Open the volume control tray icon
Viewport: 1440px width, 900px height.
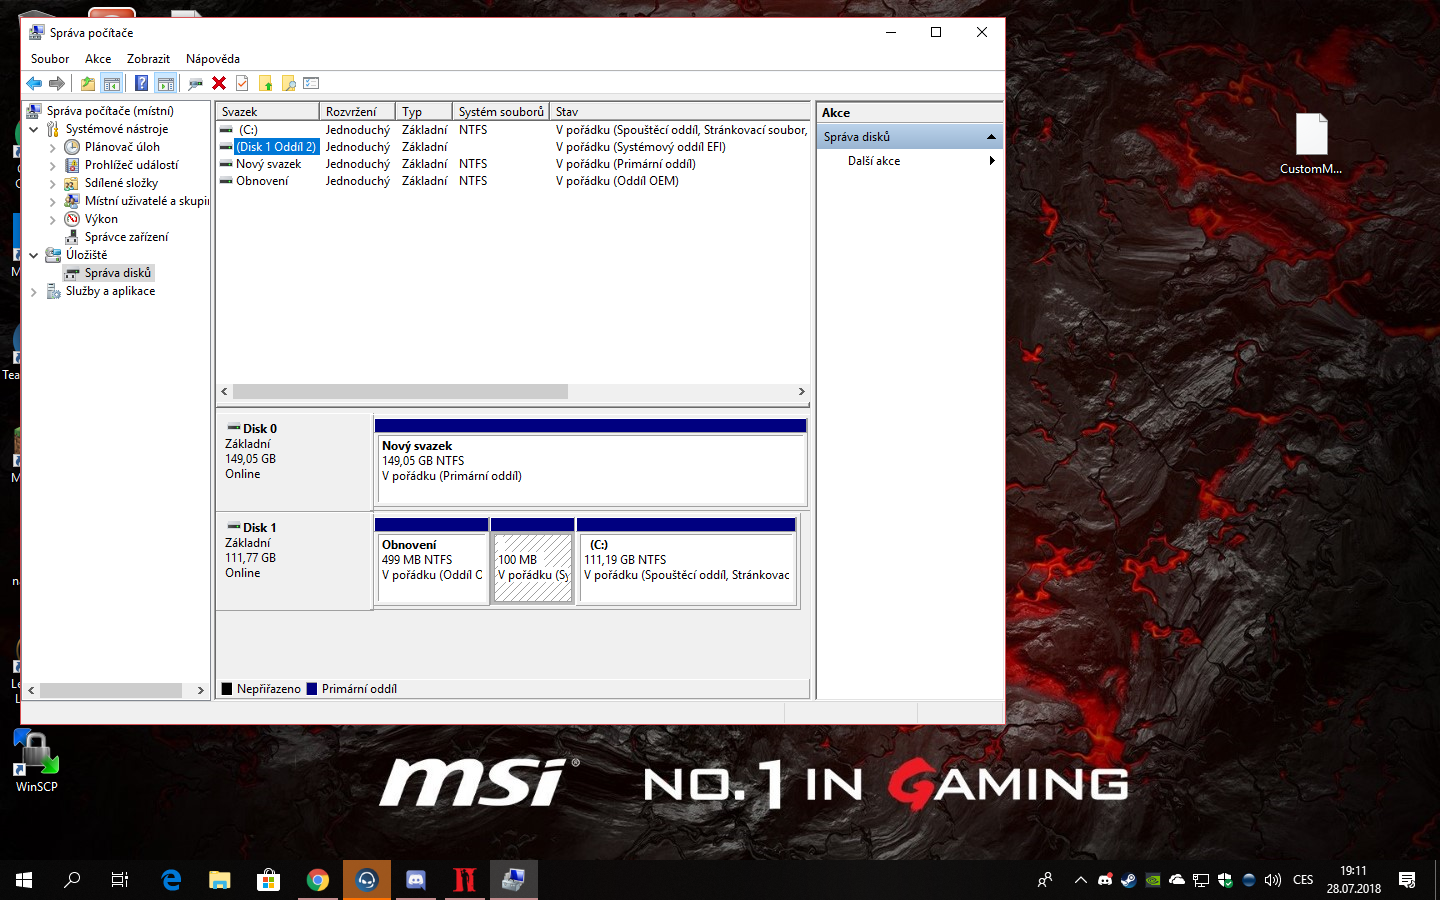tap(1272, 880)
